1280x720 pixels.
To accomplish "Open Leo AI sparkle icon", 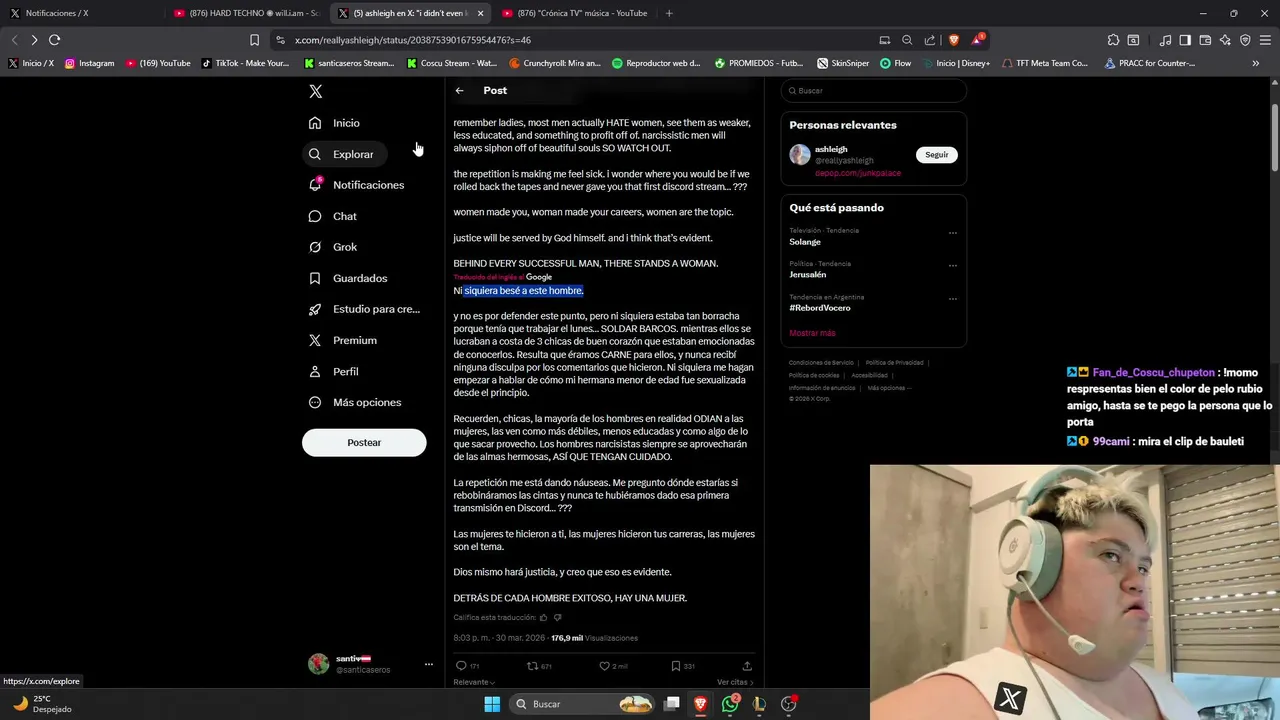I will [x=1225, y=40].
